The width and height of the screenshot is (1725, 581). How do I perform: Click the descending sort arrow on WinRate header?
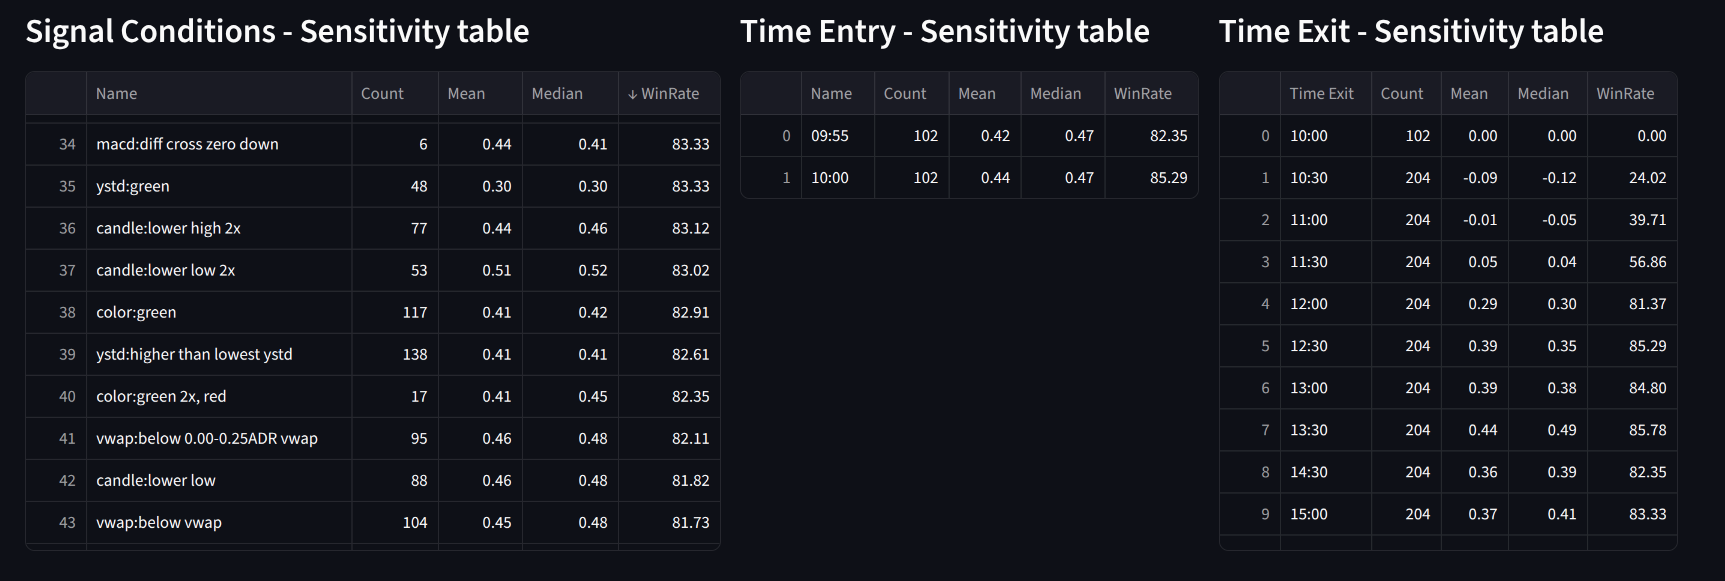[632, 94]
